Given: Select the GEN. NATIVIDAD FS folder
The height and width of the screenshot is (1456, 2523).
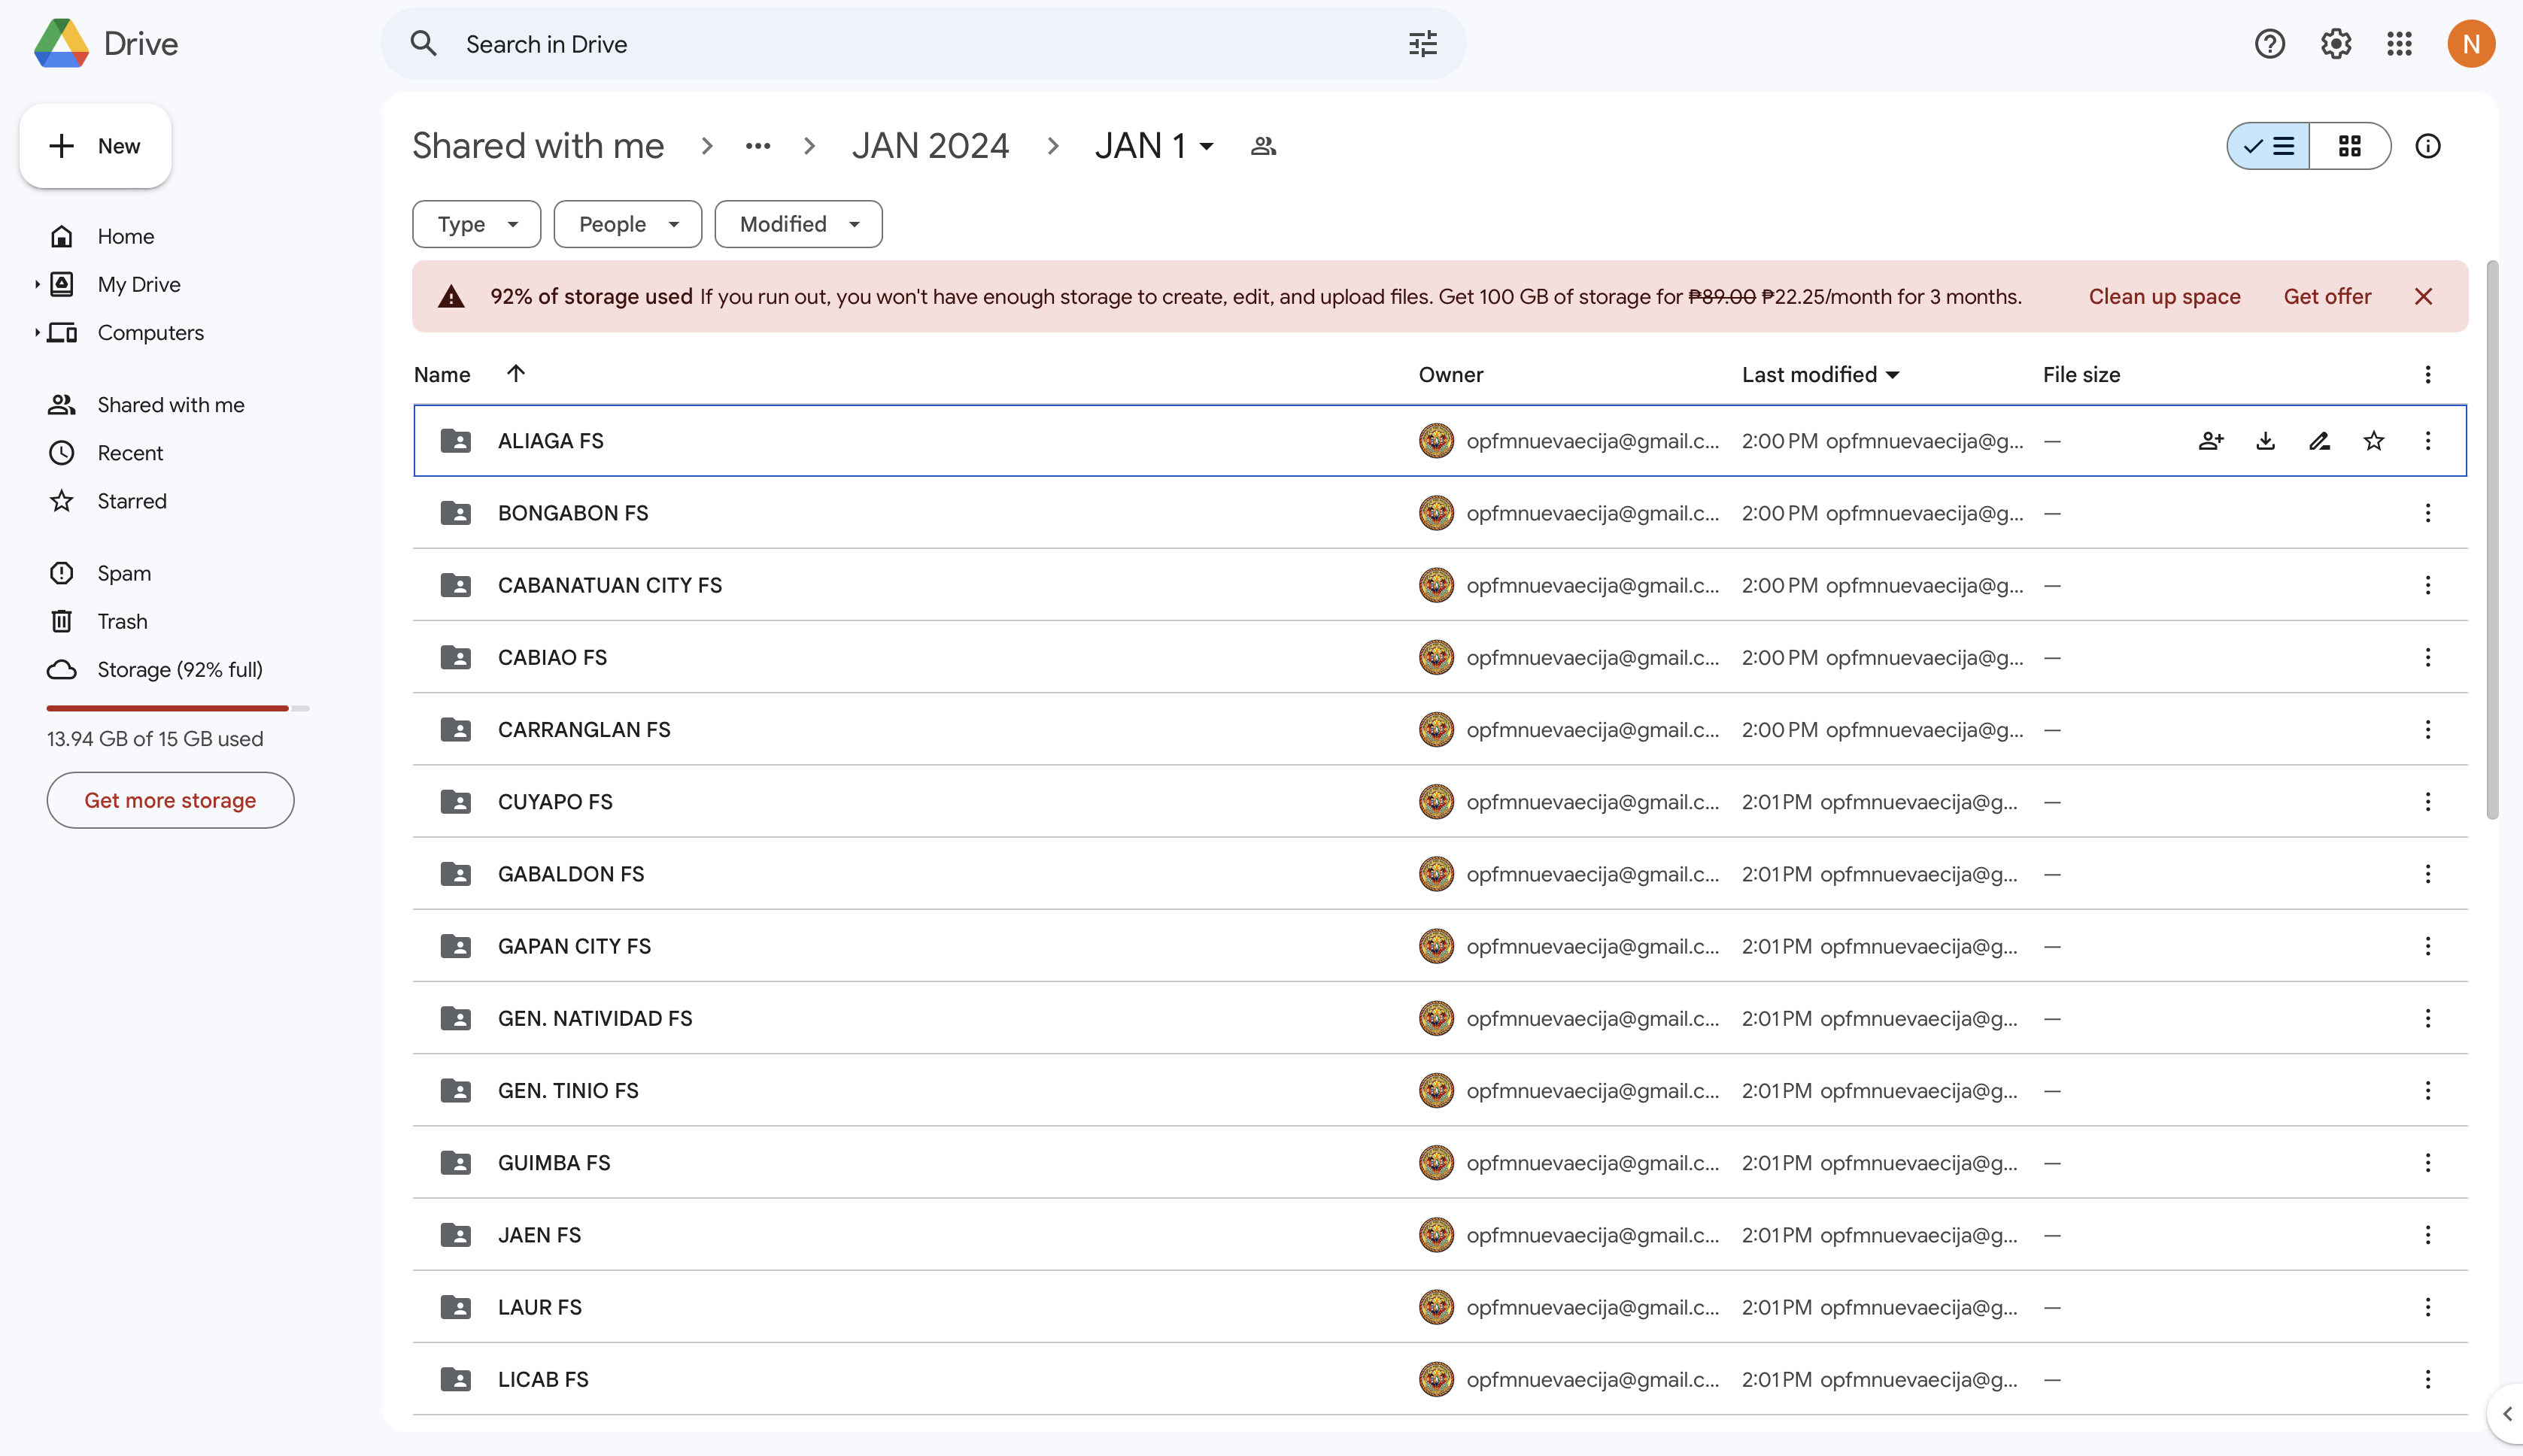Looking at the screenshot, I should tap(1439, 1018).
